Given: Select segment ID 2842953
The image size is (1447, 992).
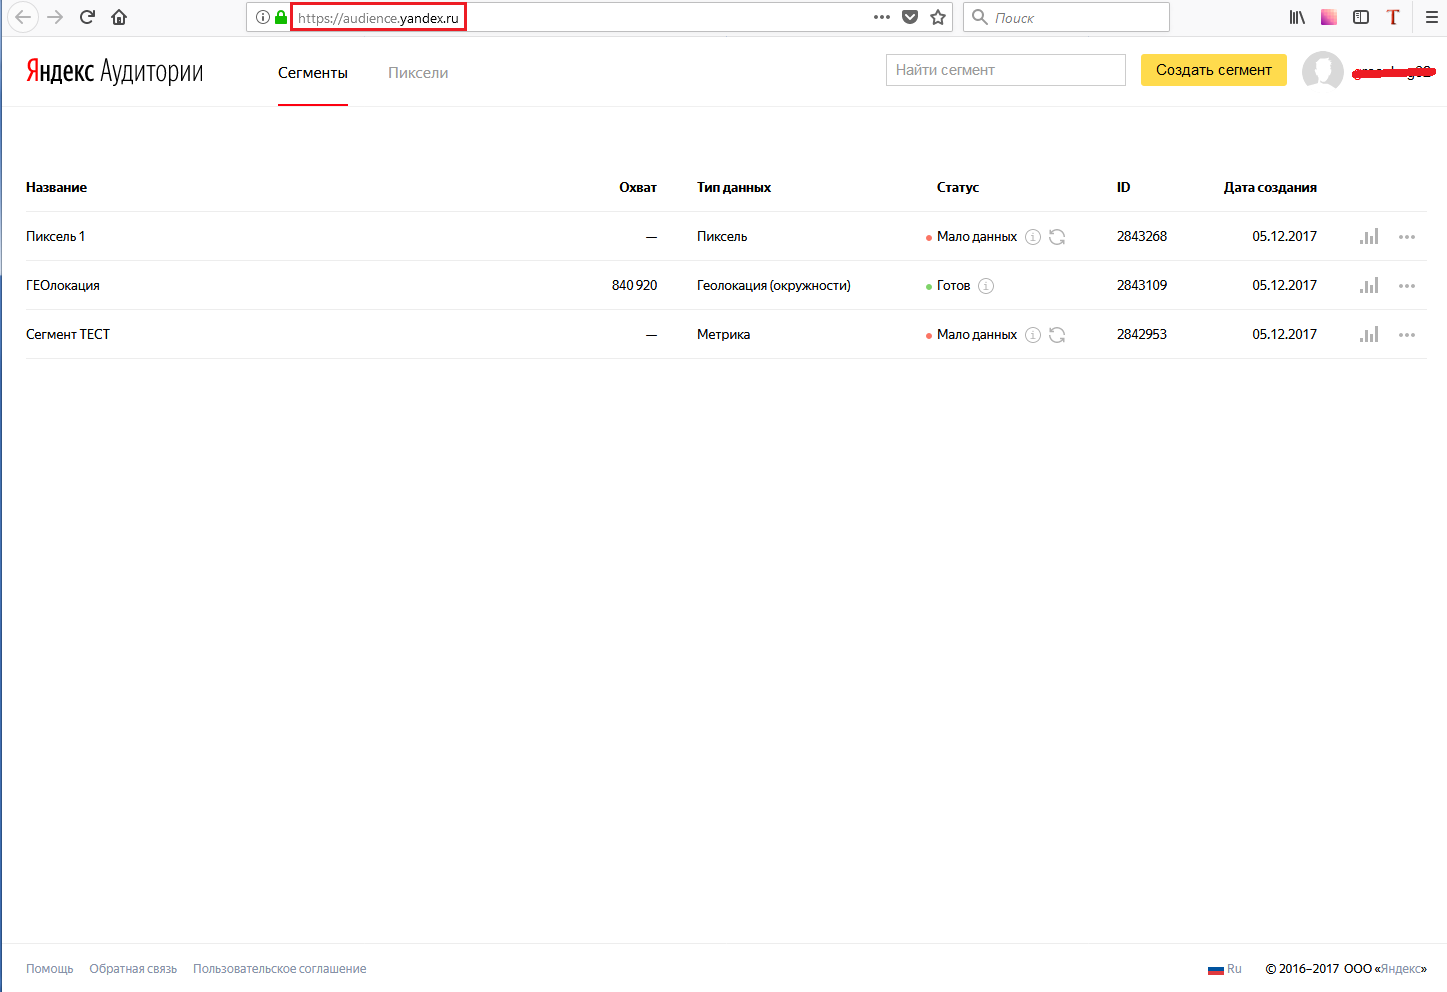Looking at the screenshot, I should 1142,335.
